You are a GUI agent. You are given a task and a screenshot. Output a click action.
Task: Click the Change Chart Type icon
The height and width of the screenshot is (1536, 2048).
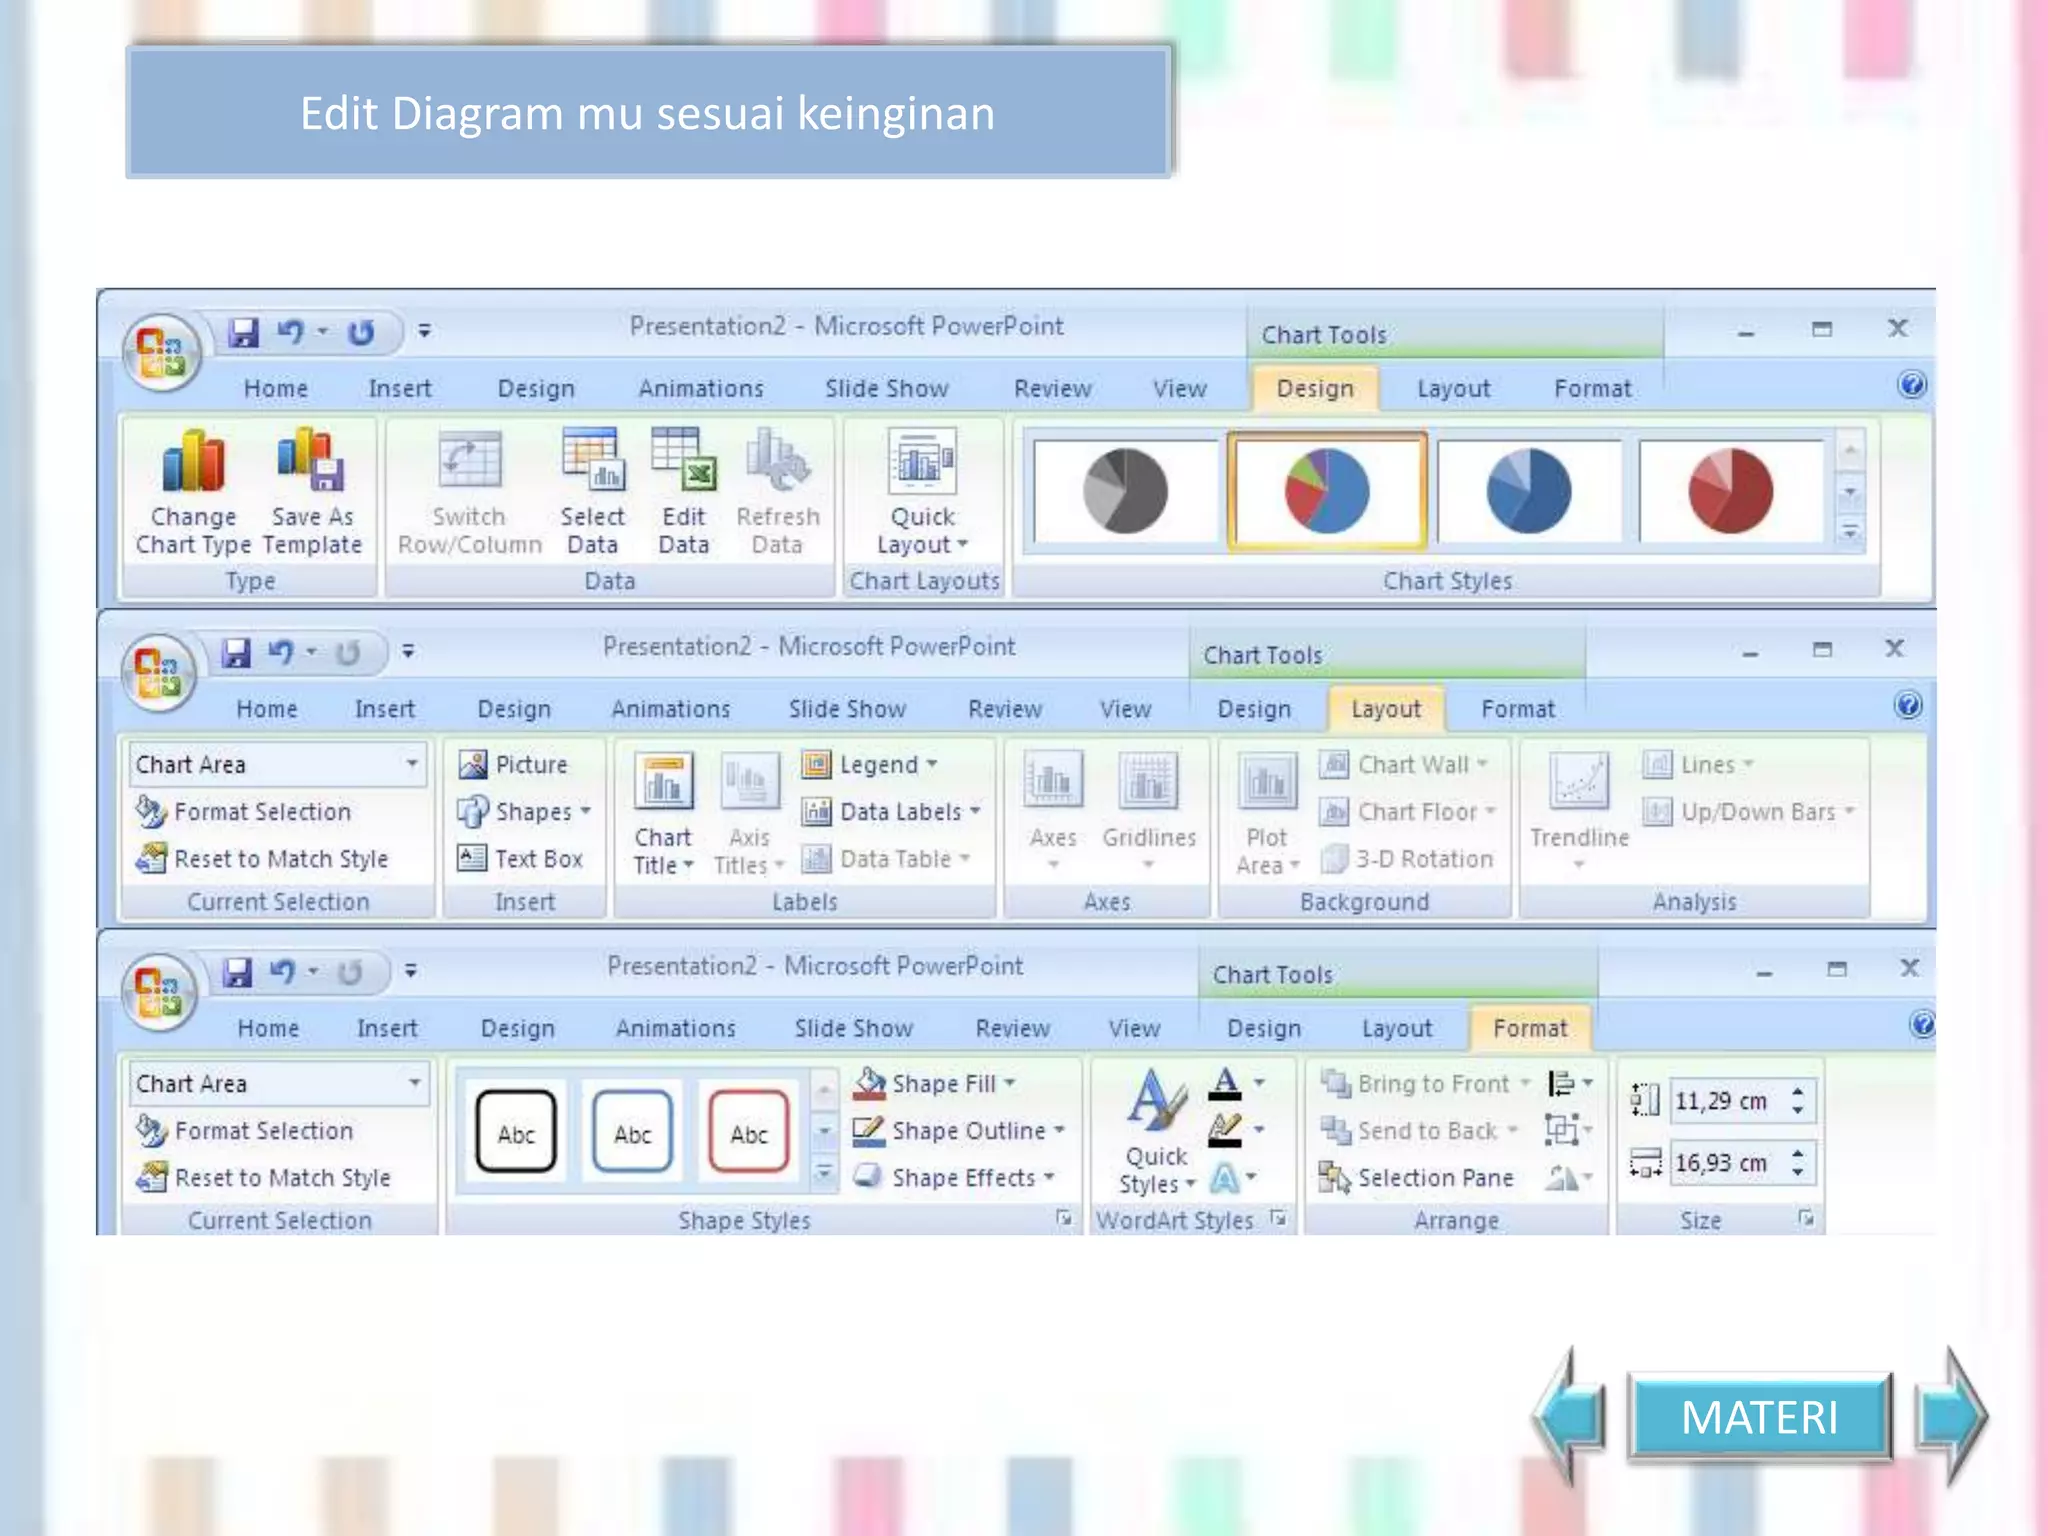[193, 491]
